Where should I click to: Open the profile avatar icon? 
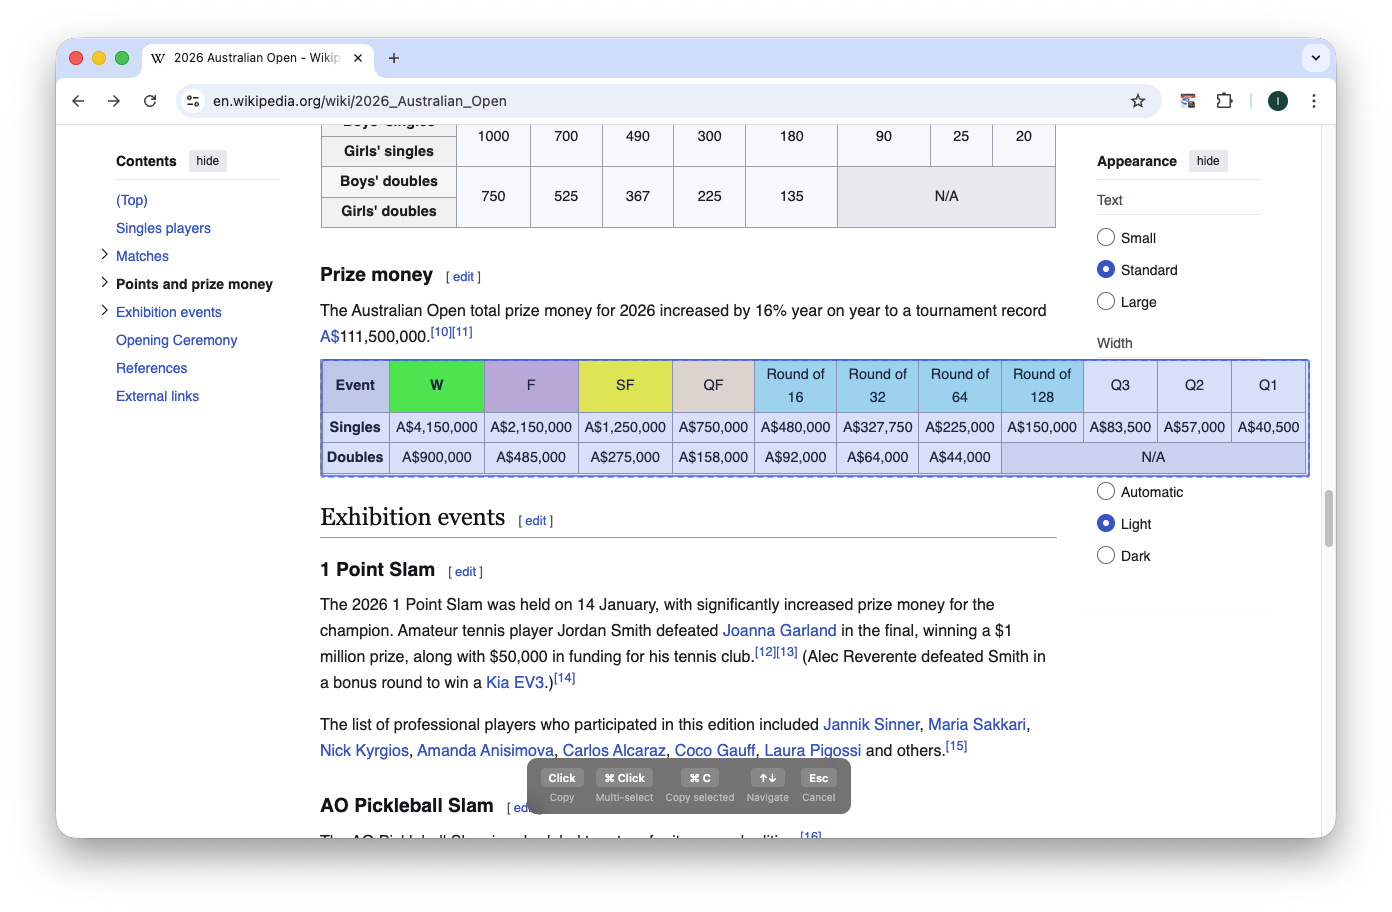pyautogui.click(x=1277, y=101)
